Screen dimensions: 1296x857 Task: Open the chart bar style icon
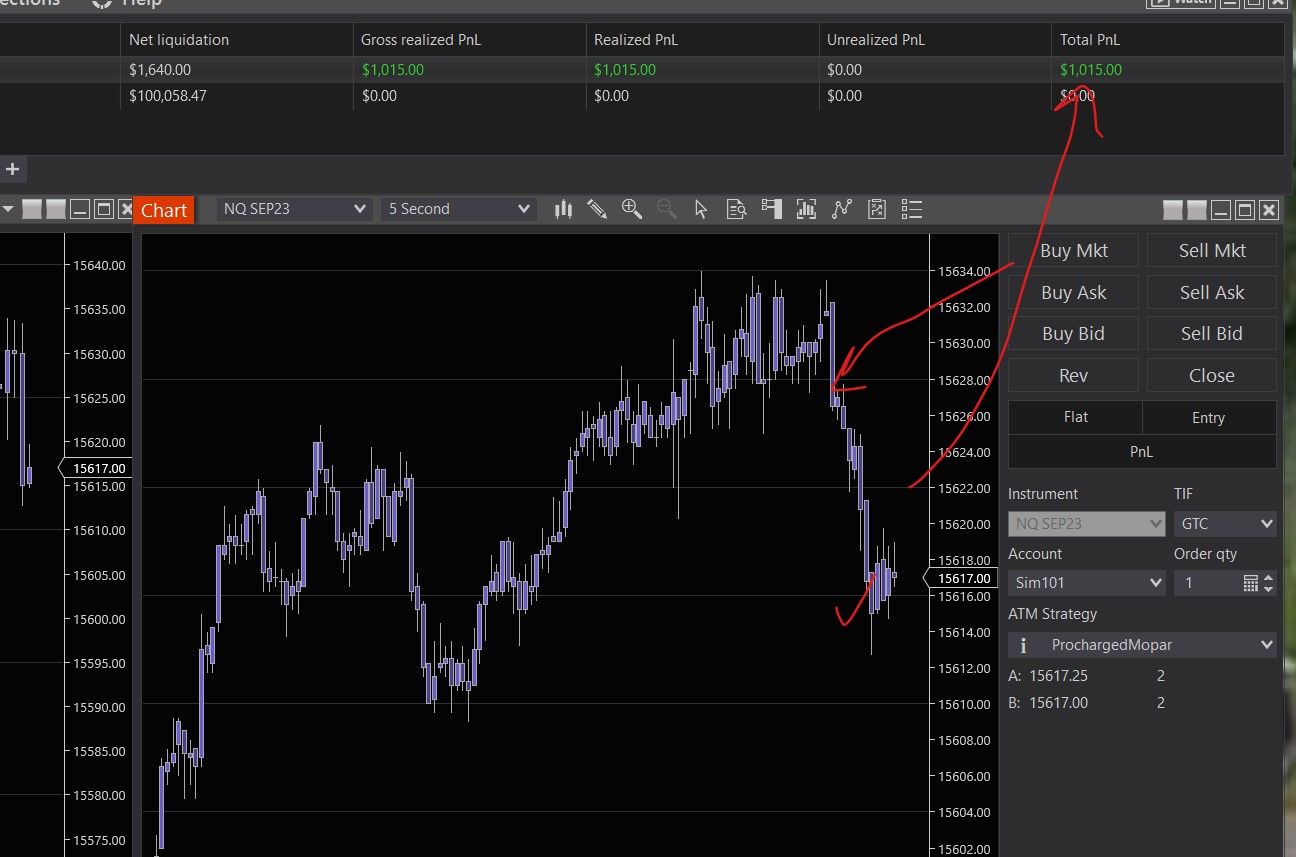pyautogui.click(x=563, y=209)
